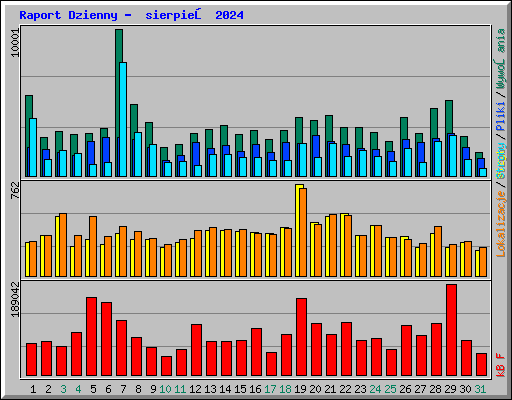The width and height of the screenshot is (512, 400).
Task: Click day label "19" on the axis
Action: 300,389
